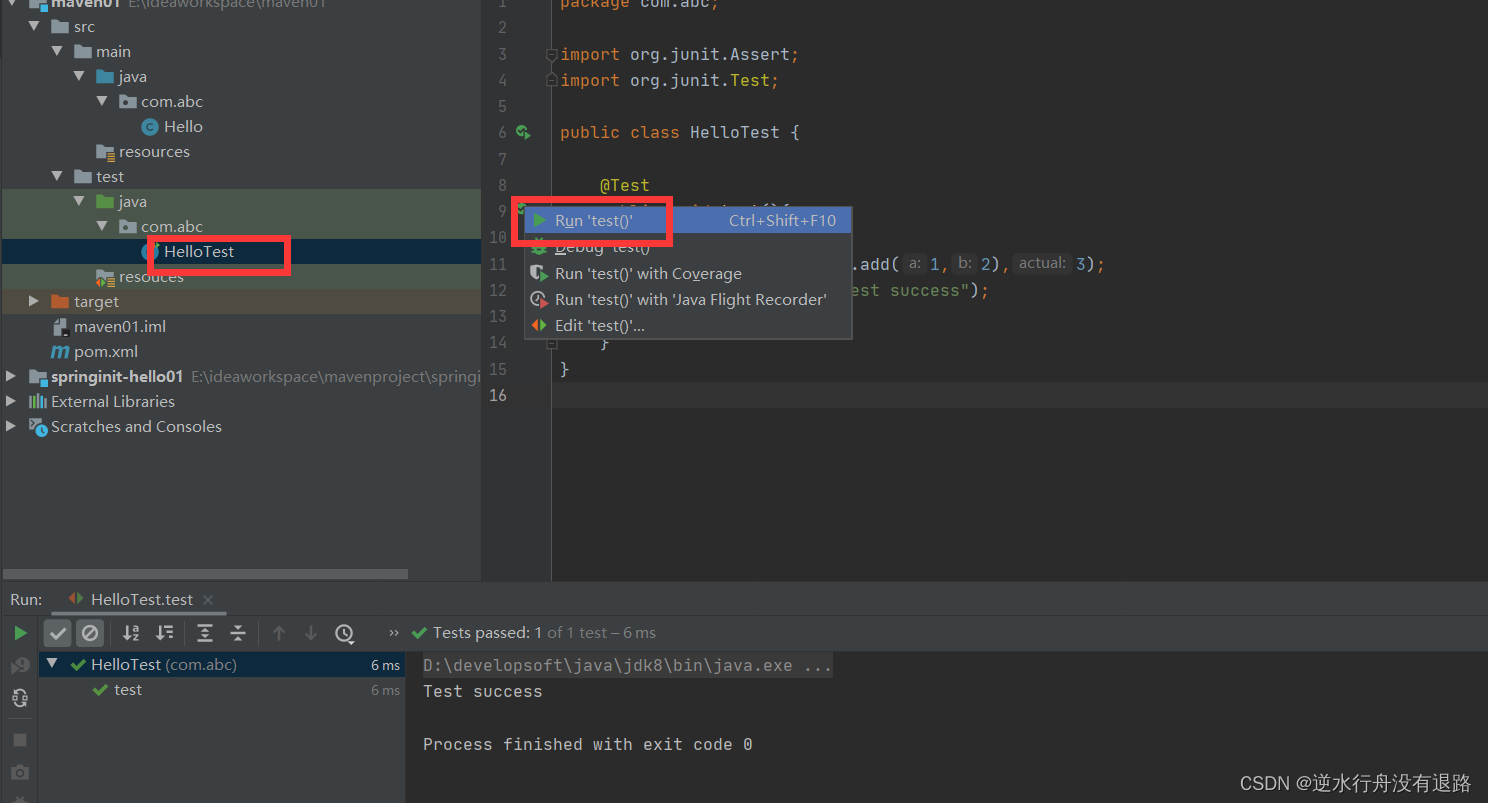The width and height of the screenshot is (1488, 803).
Task: Expand the target folder
Action: pyautogui.click(x=34, y=302)
